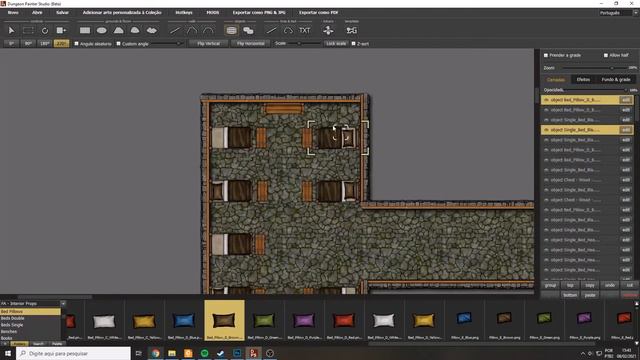Screen dimensions: 640x360
Task: Choose the cloud-shaped freeform floor tool
Action: pos(151,31)
